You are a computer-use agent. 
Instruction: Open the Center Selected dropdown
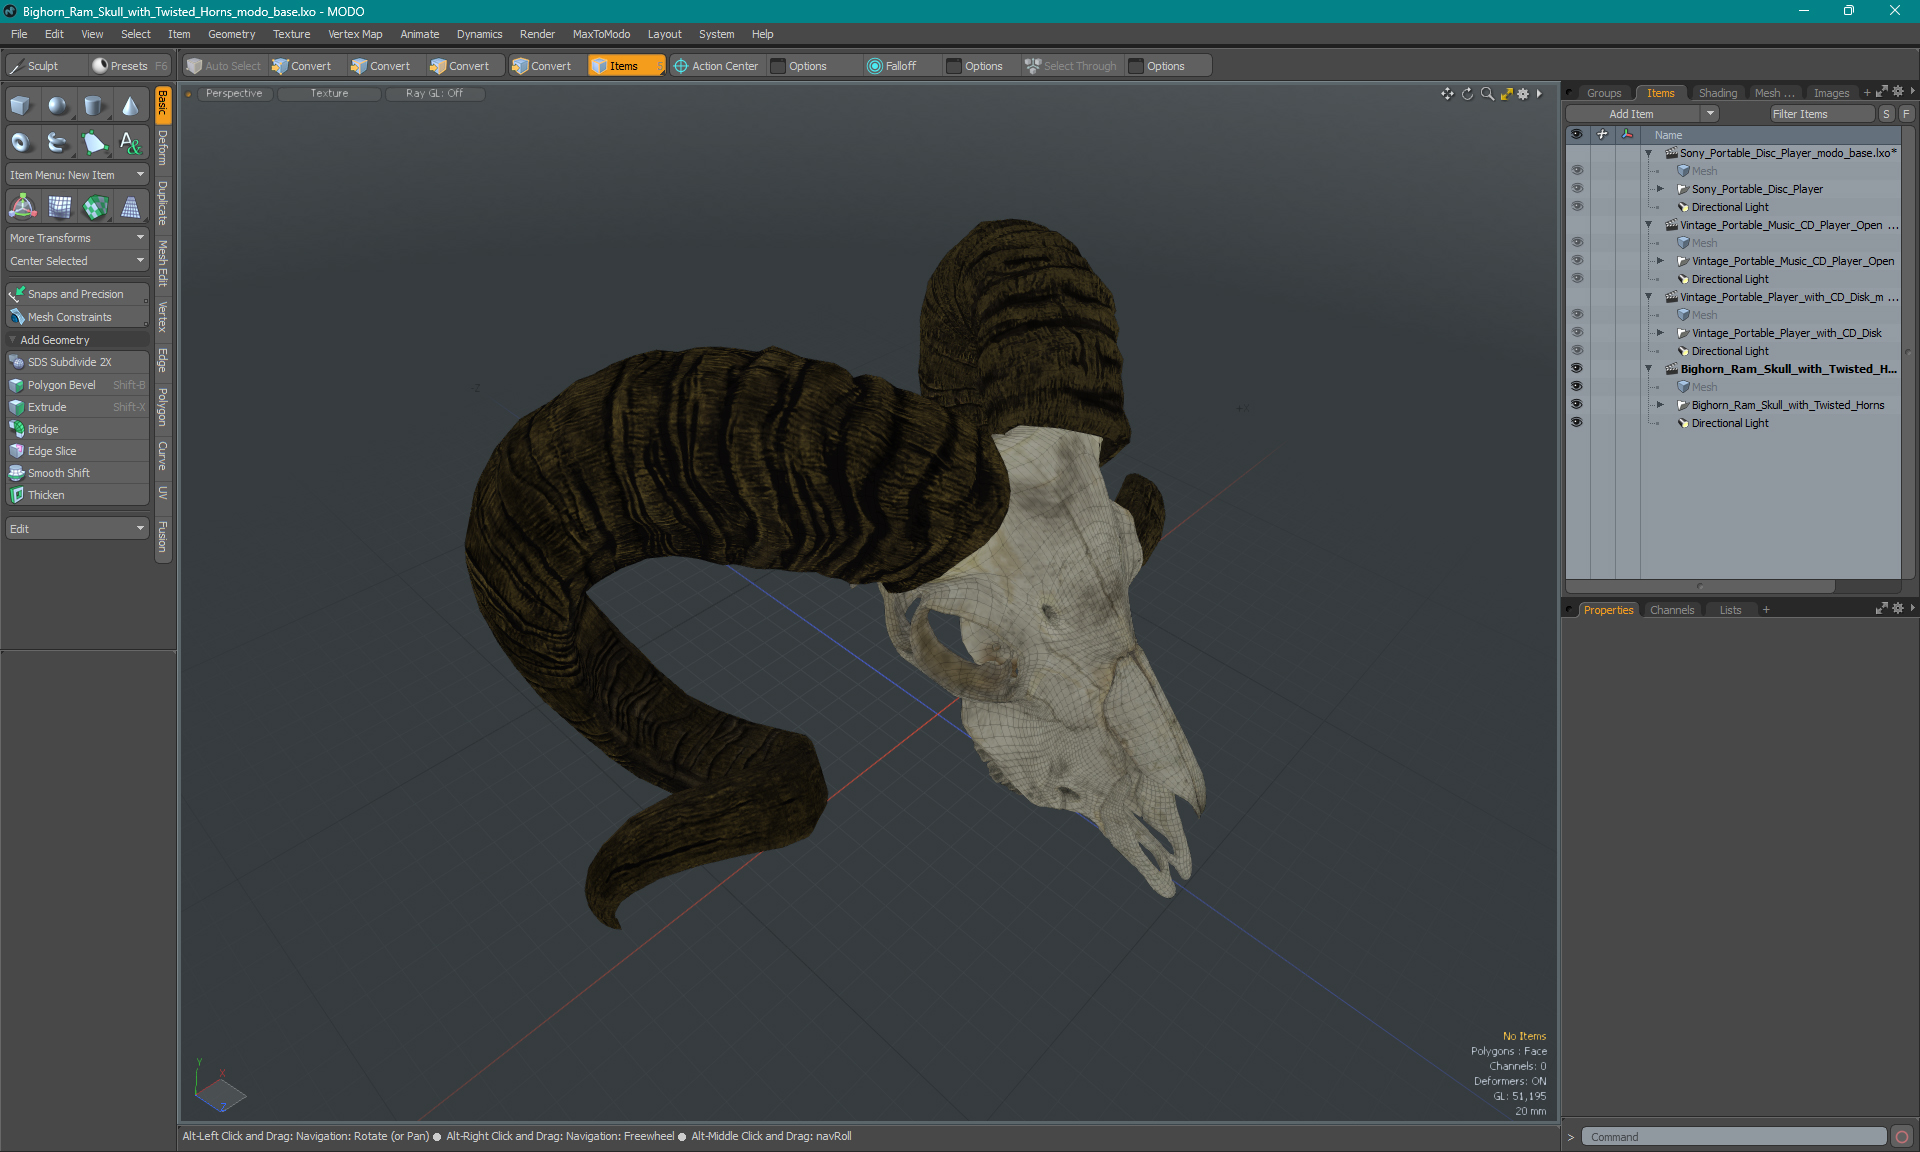[77, 261]
